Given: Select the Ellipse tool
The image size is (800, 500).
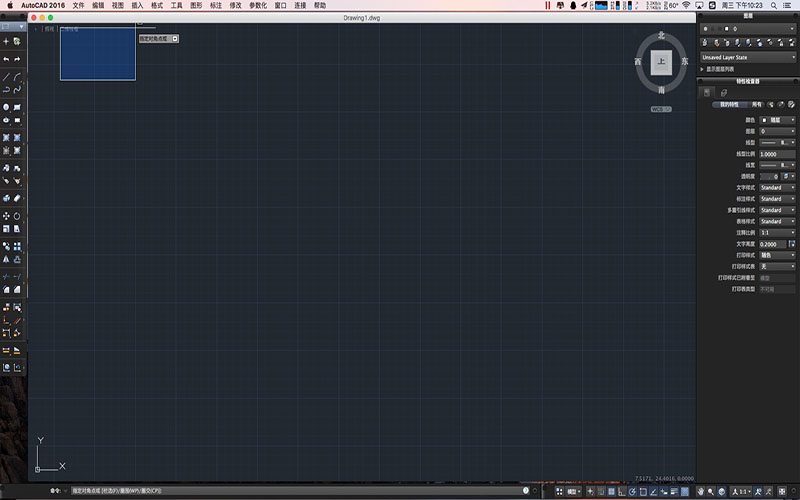Looking at the screenshot, I should pyautogui.click(x=6, y=120).
